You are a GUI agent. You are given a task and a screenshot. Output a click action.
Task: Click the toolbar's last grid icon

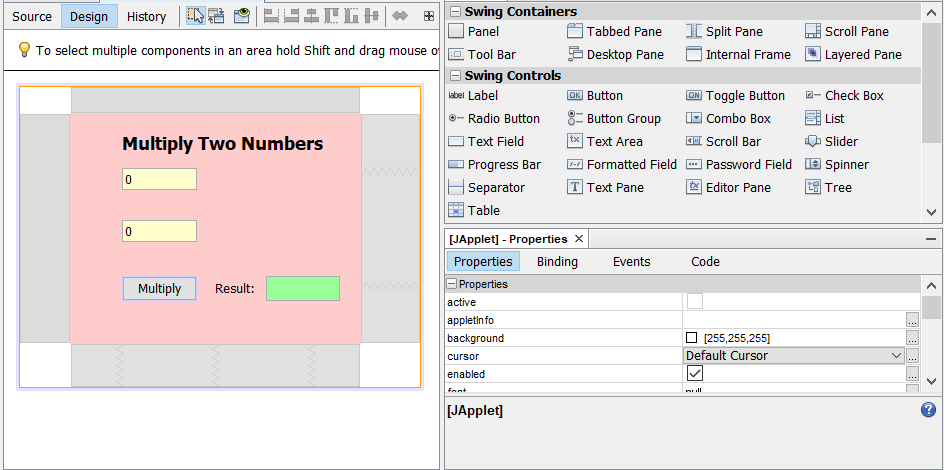point(429,16)
